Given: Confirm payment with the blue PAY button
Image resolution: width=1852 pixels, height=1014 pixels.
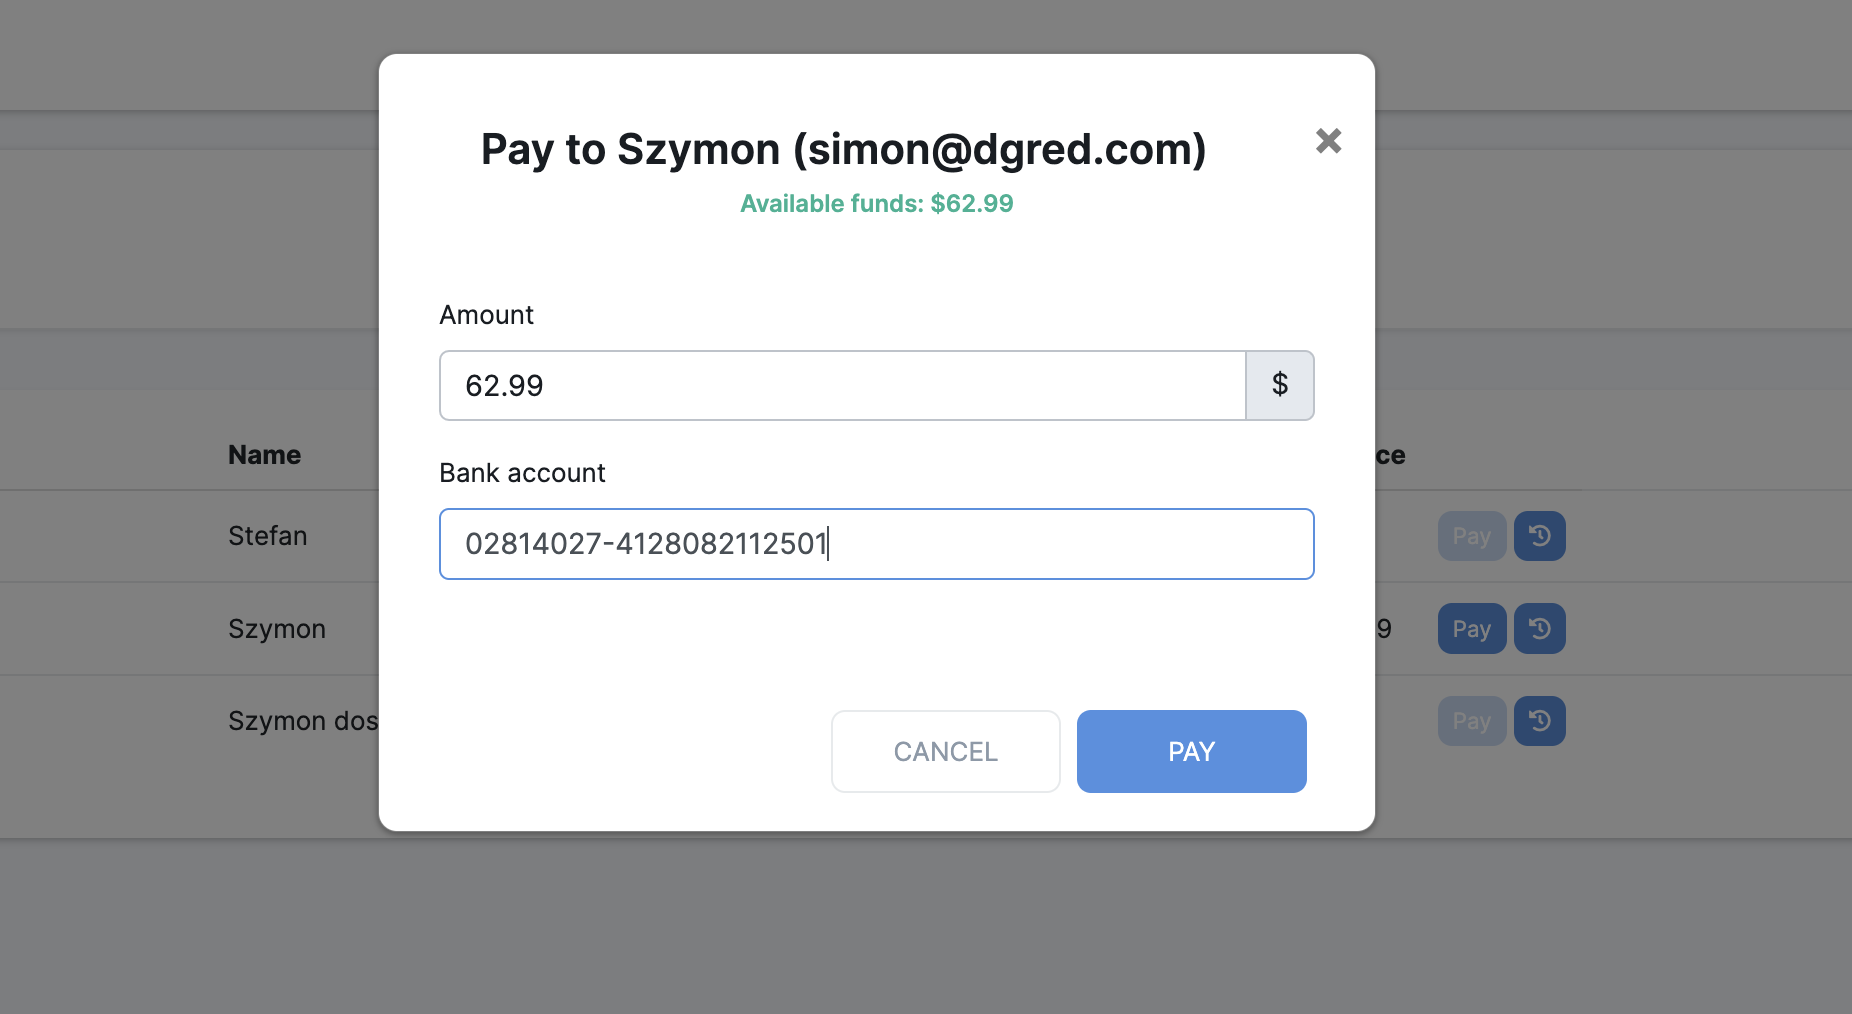Looking at the screenshot, I should 1191,752.
